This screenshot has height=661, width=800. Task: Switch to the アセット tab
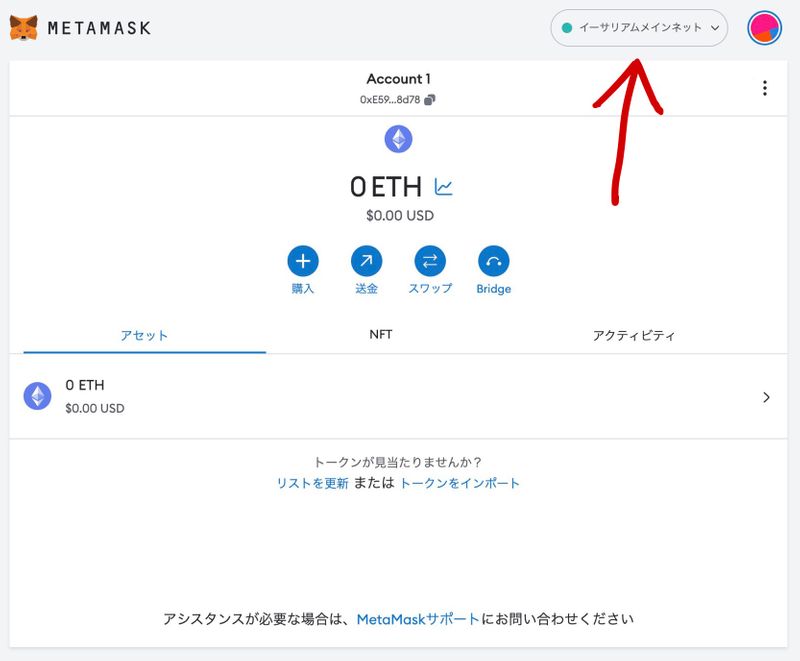click(x=144, y=336)
